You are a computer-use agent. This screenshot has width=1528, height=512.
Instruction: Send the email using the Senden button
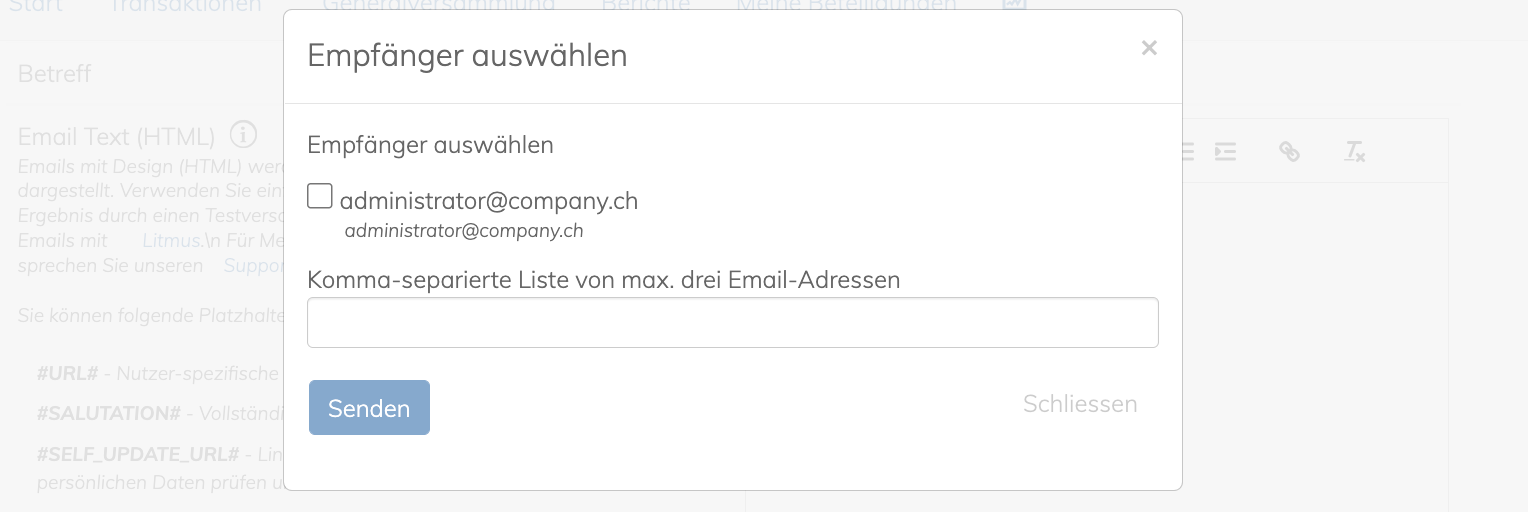[x=369, y=408]
